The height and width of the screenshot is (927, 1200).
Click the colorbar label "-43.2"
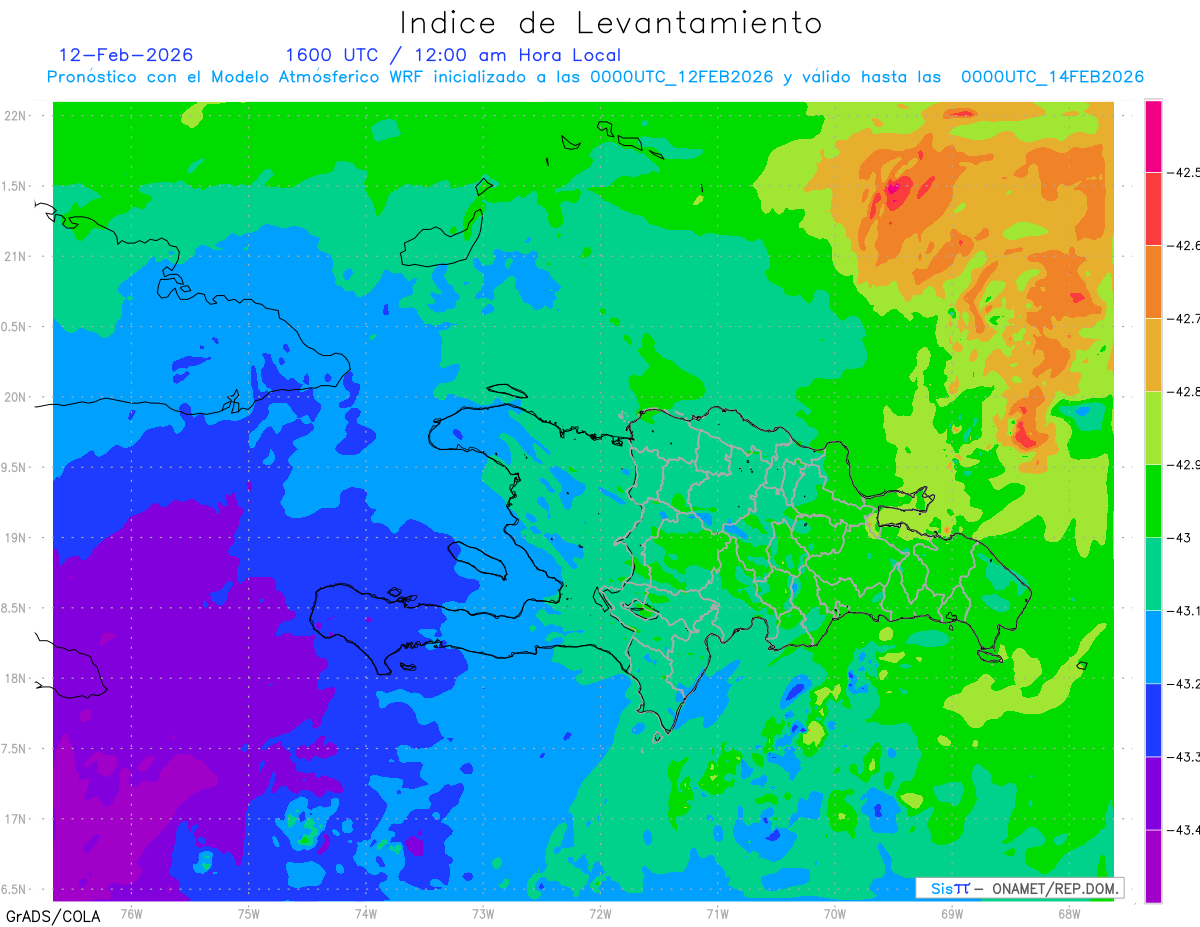(1184, 684)
